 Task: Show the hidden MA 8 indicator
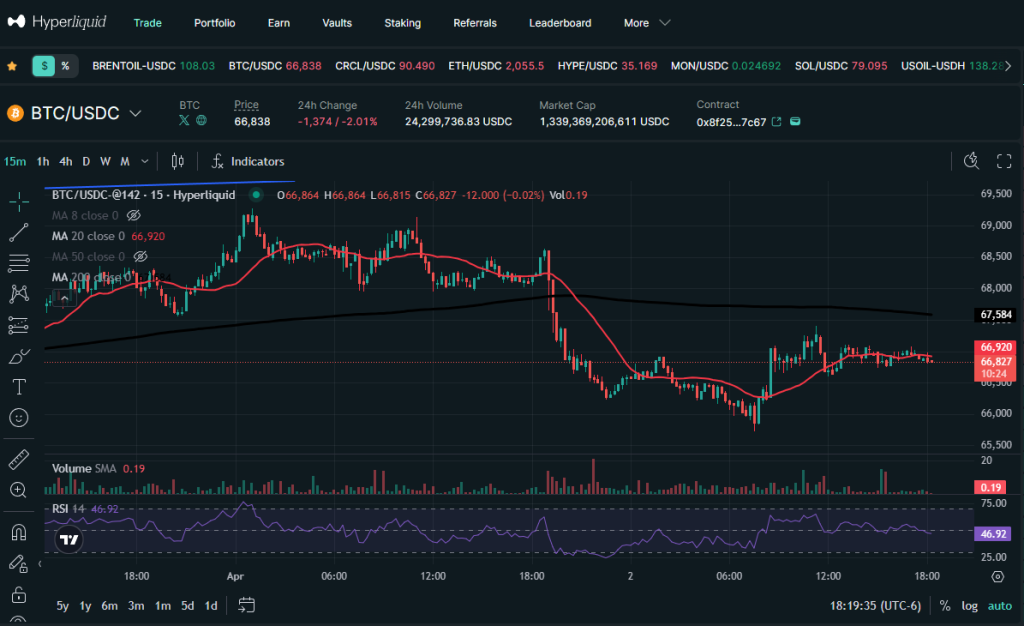pos(134,215)
